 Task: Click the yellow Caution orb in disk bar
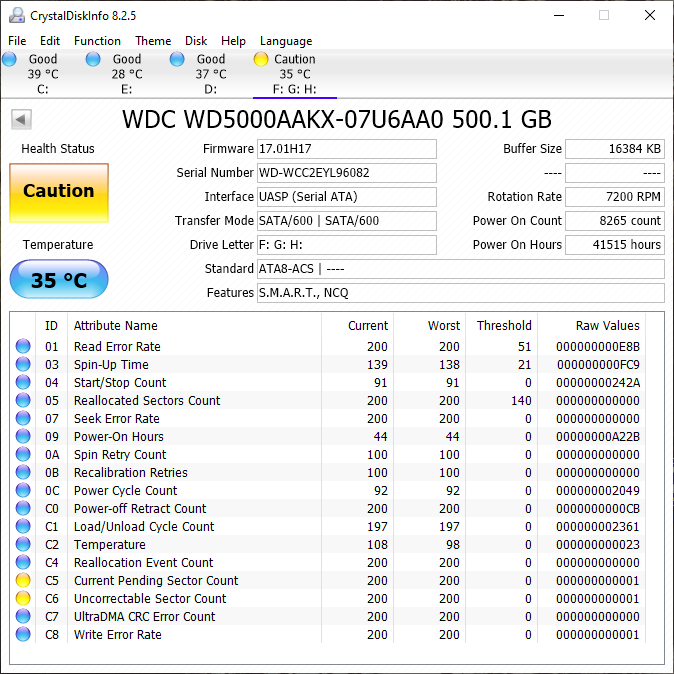[261, 59]
